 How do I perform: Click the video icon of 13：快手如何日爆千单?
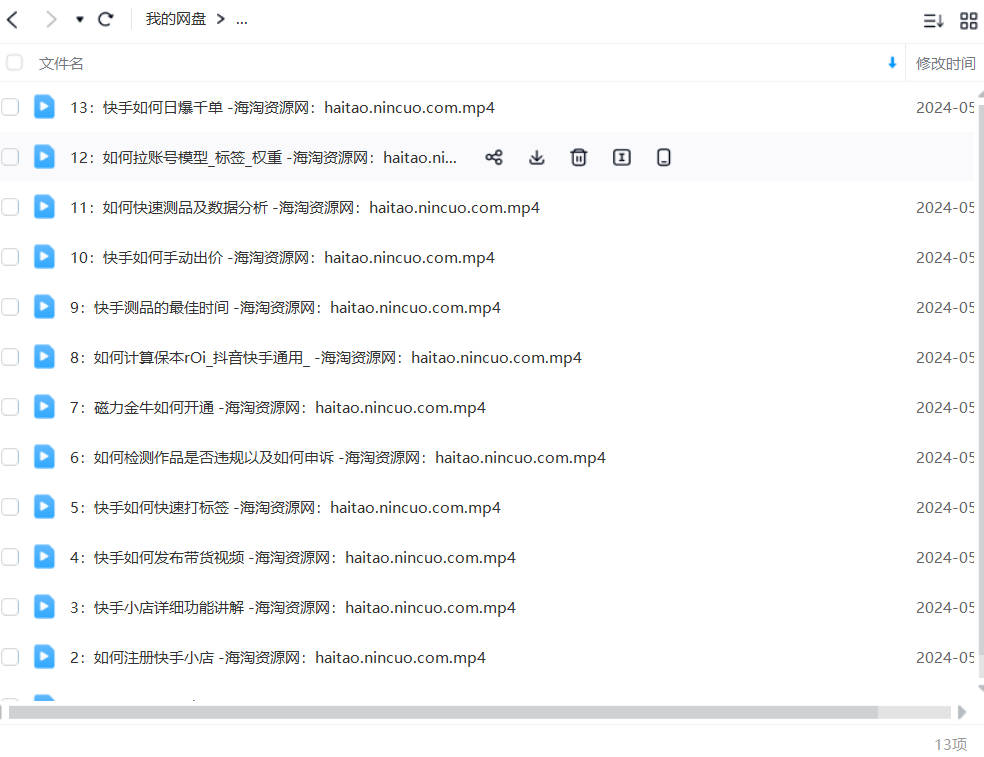tap(44, 107)
